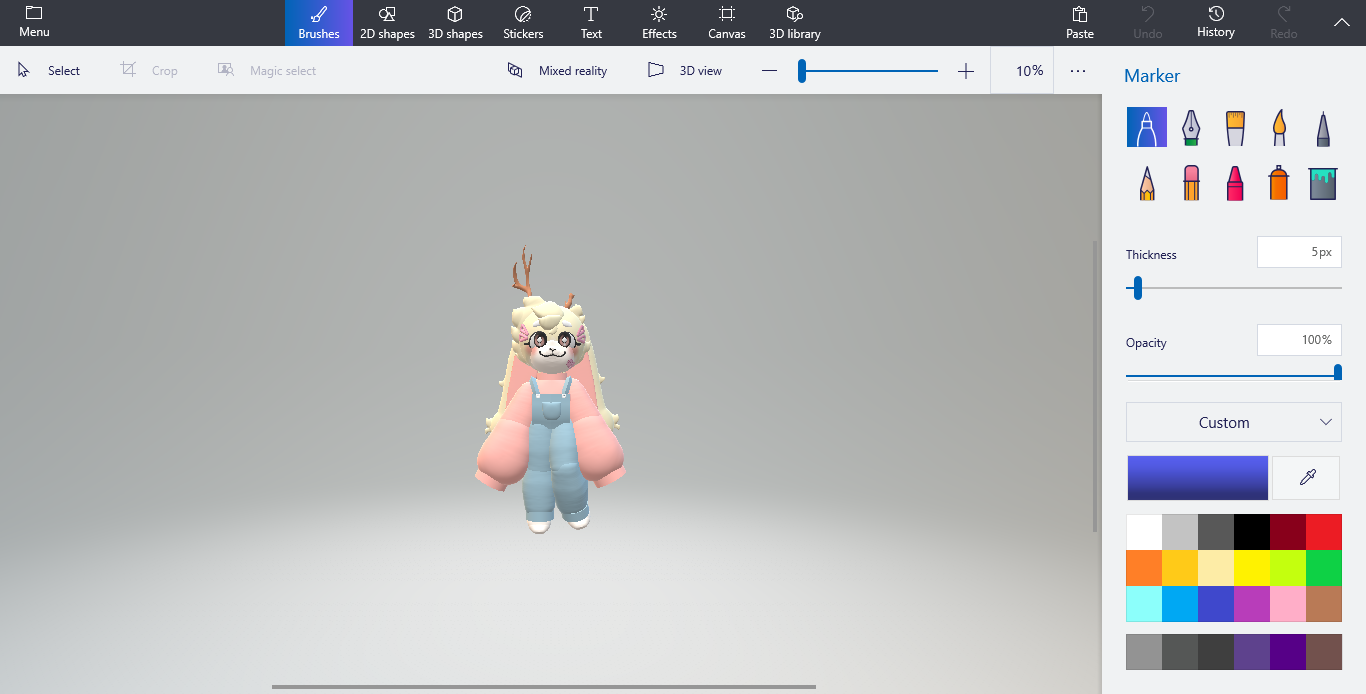
Task: Open the Canvas tab
Action: tap(727, 22)
